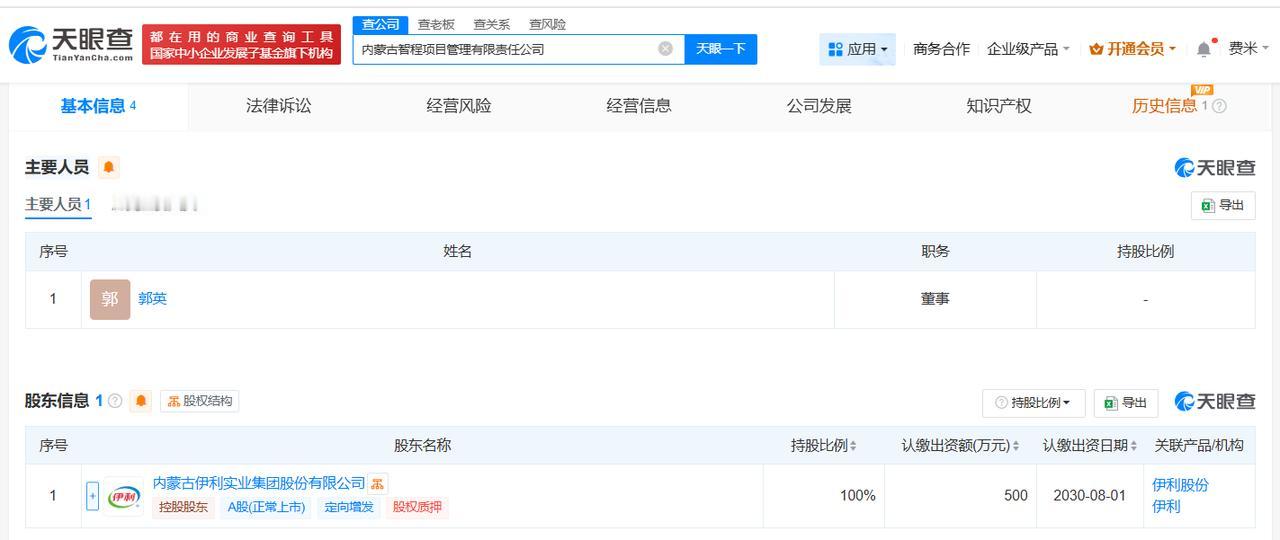The height and width of the screenshot is (540, 1280).
Task: Switch to the 经营风险 tab
Action: pyautogui.click(x=459, y=106)
